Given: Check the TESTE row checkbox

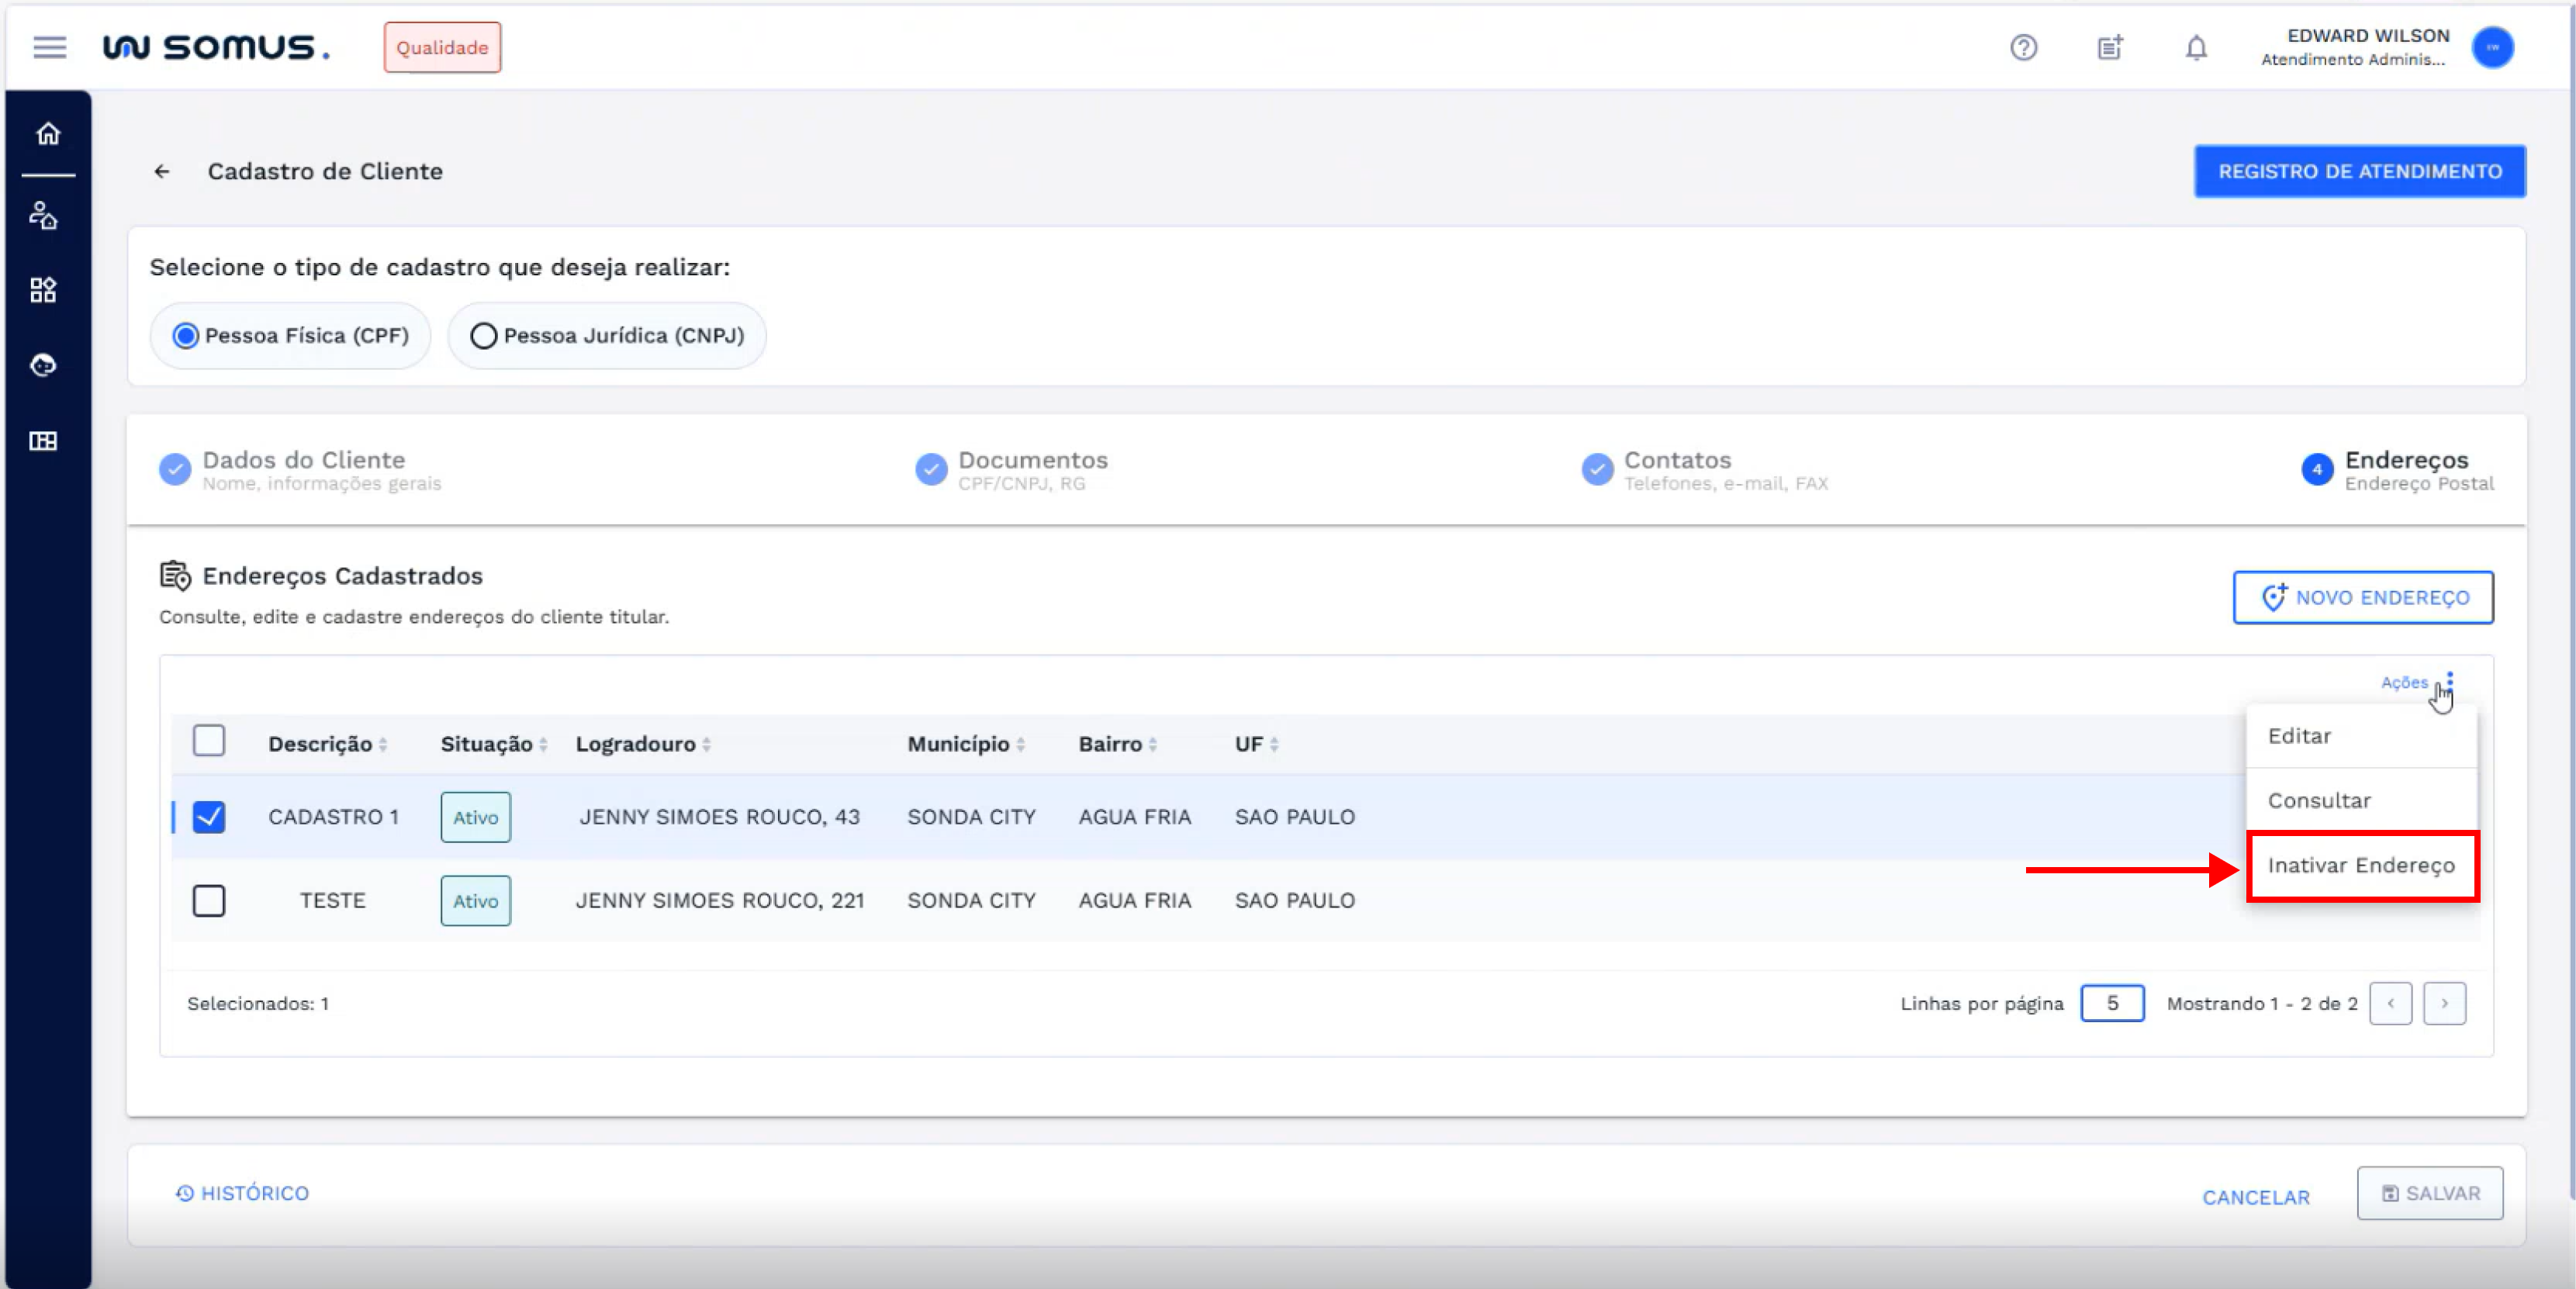Looking at the screenshot, I should tap(209, 901).
